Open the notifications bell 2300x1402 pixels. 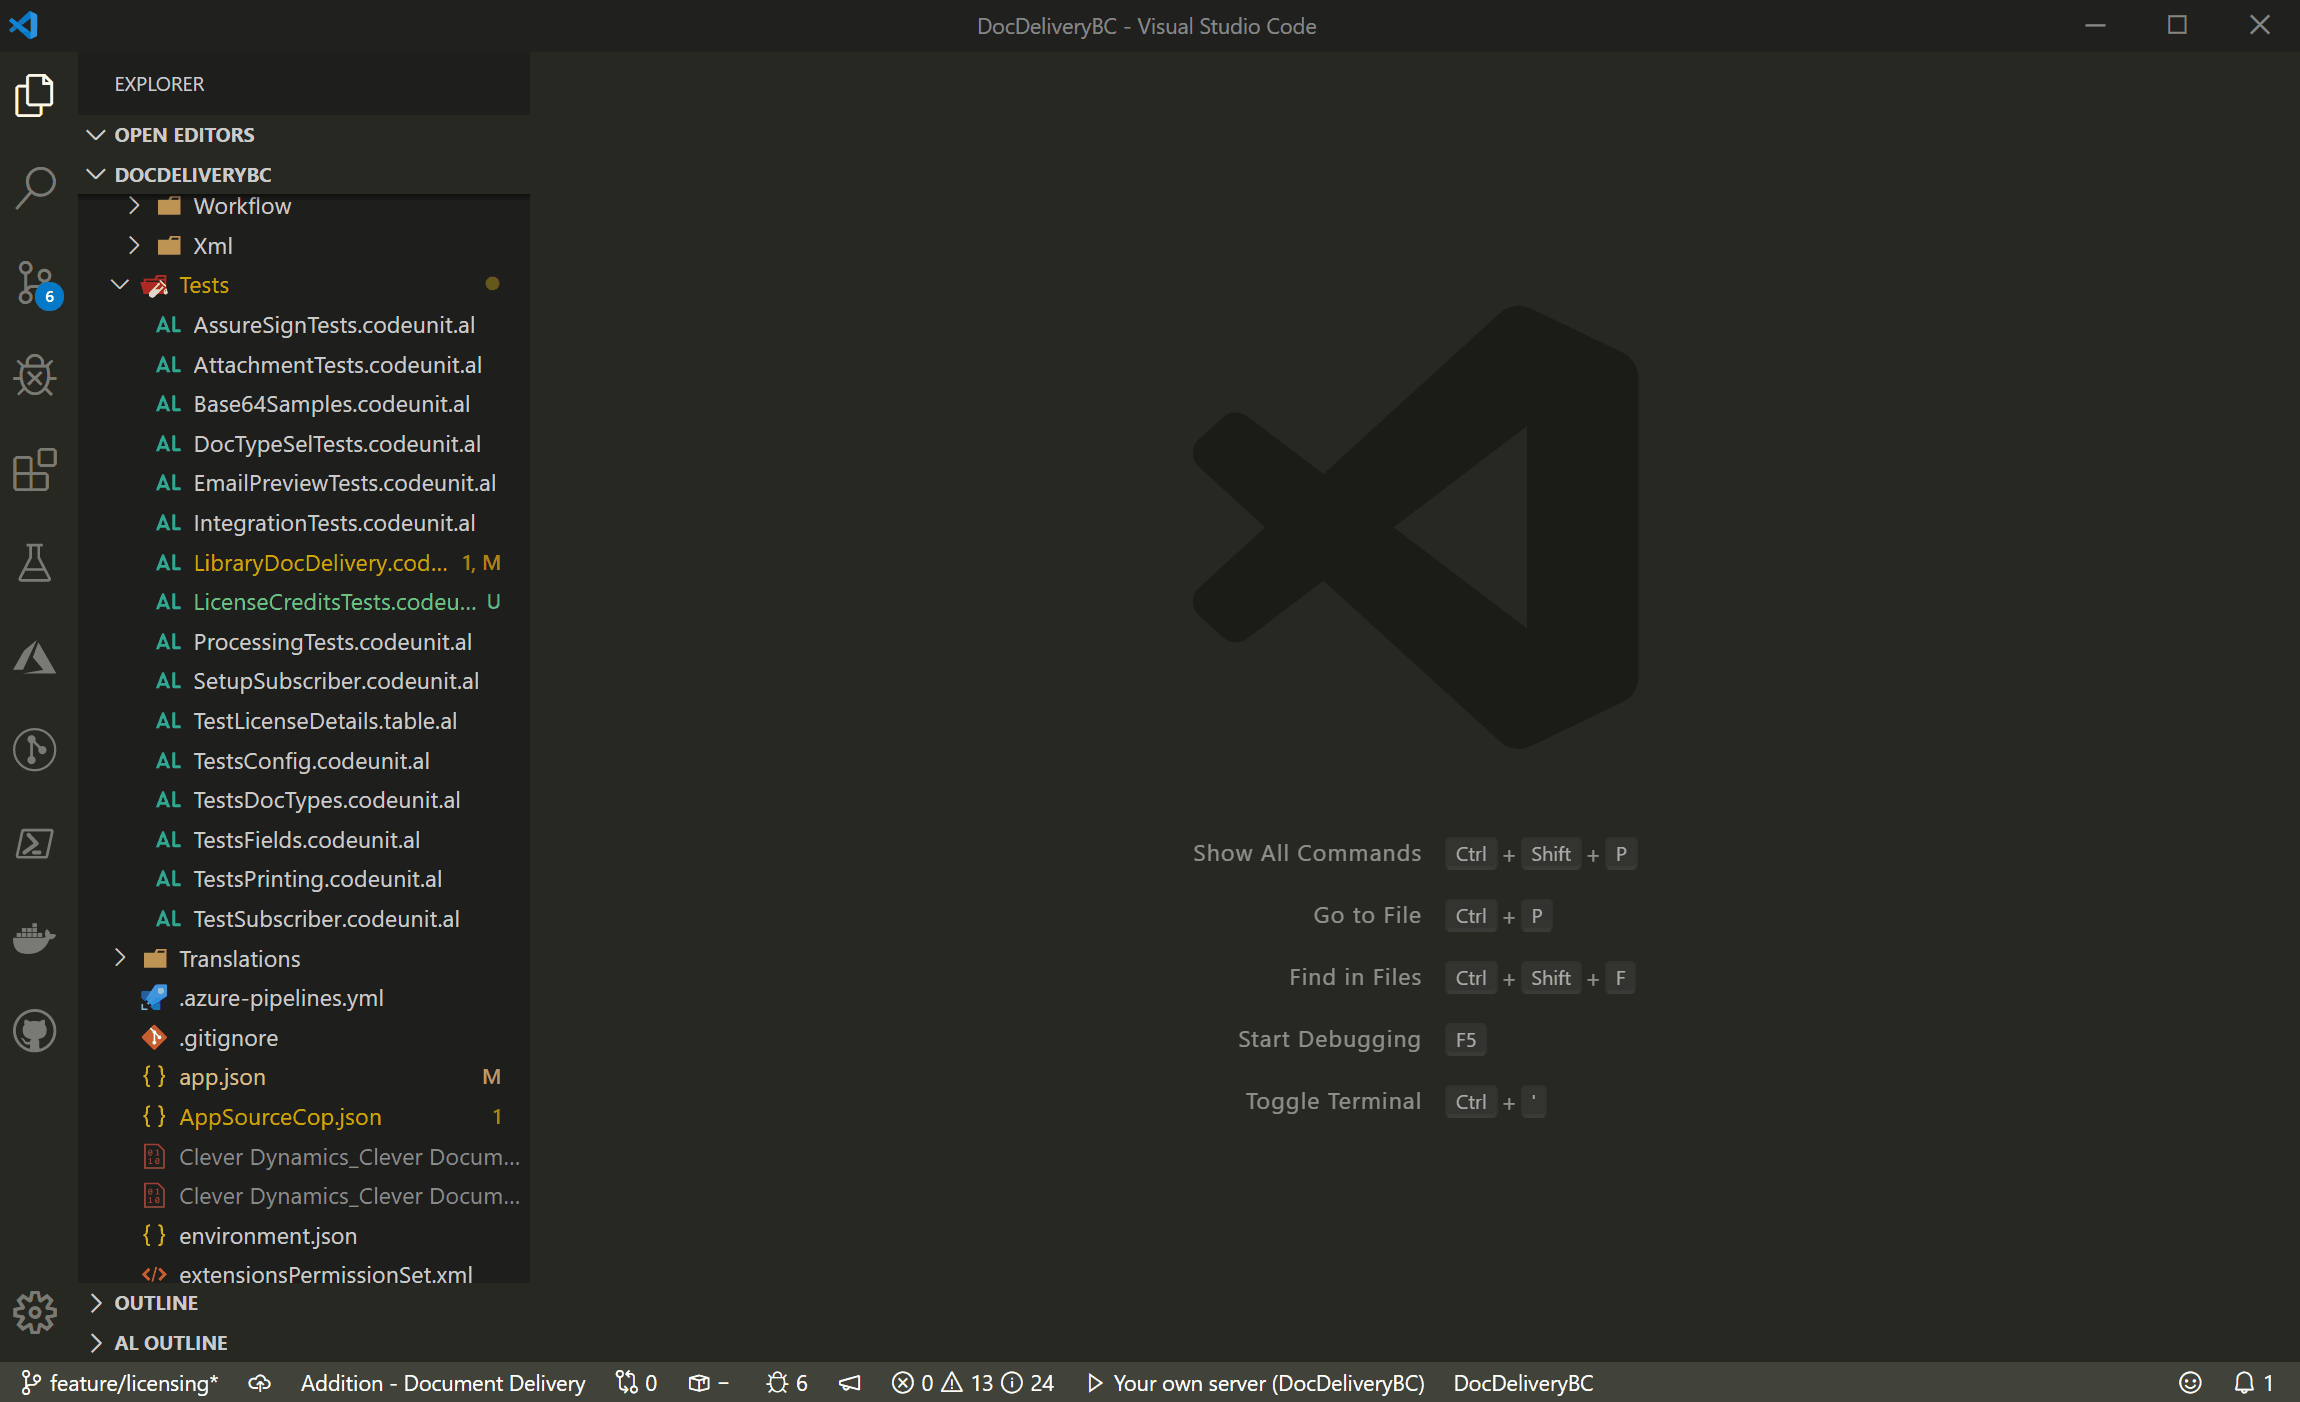point(2253,1383)
